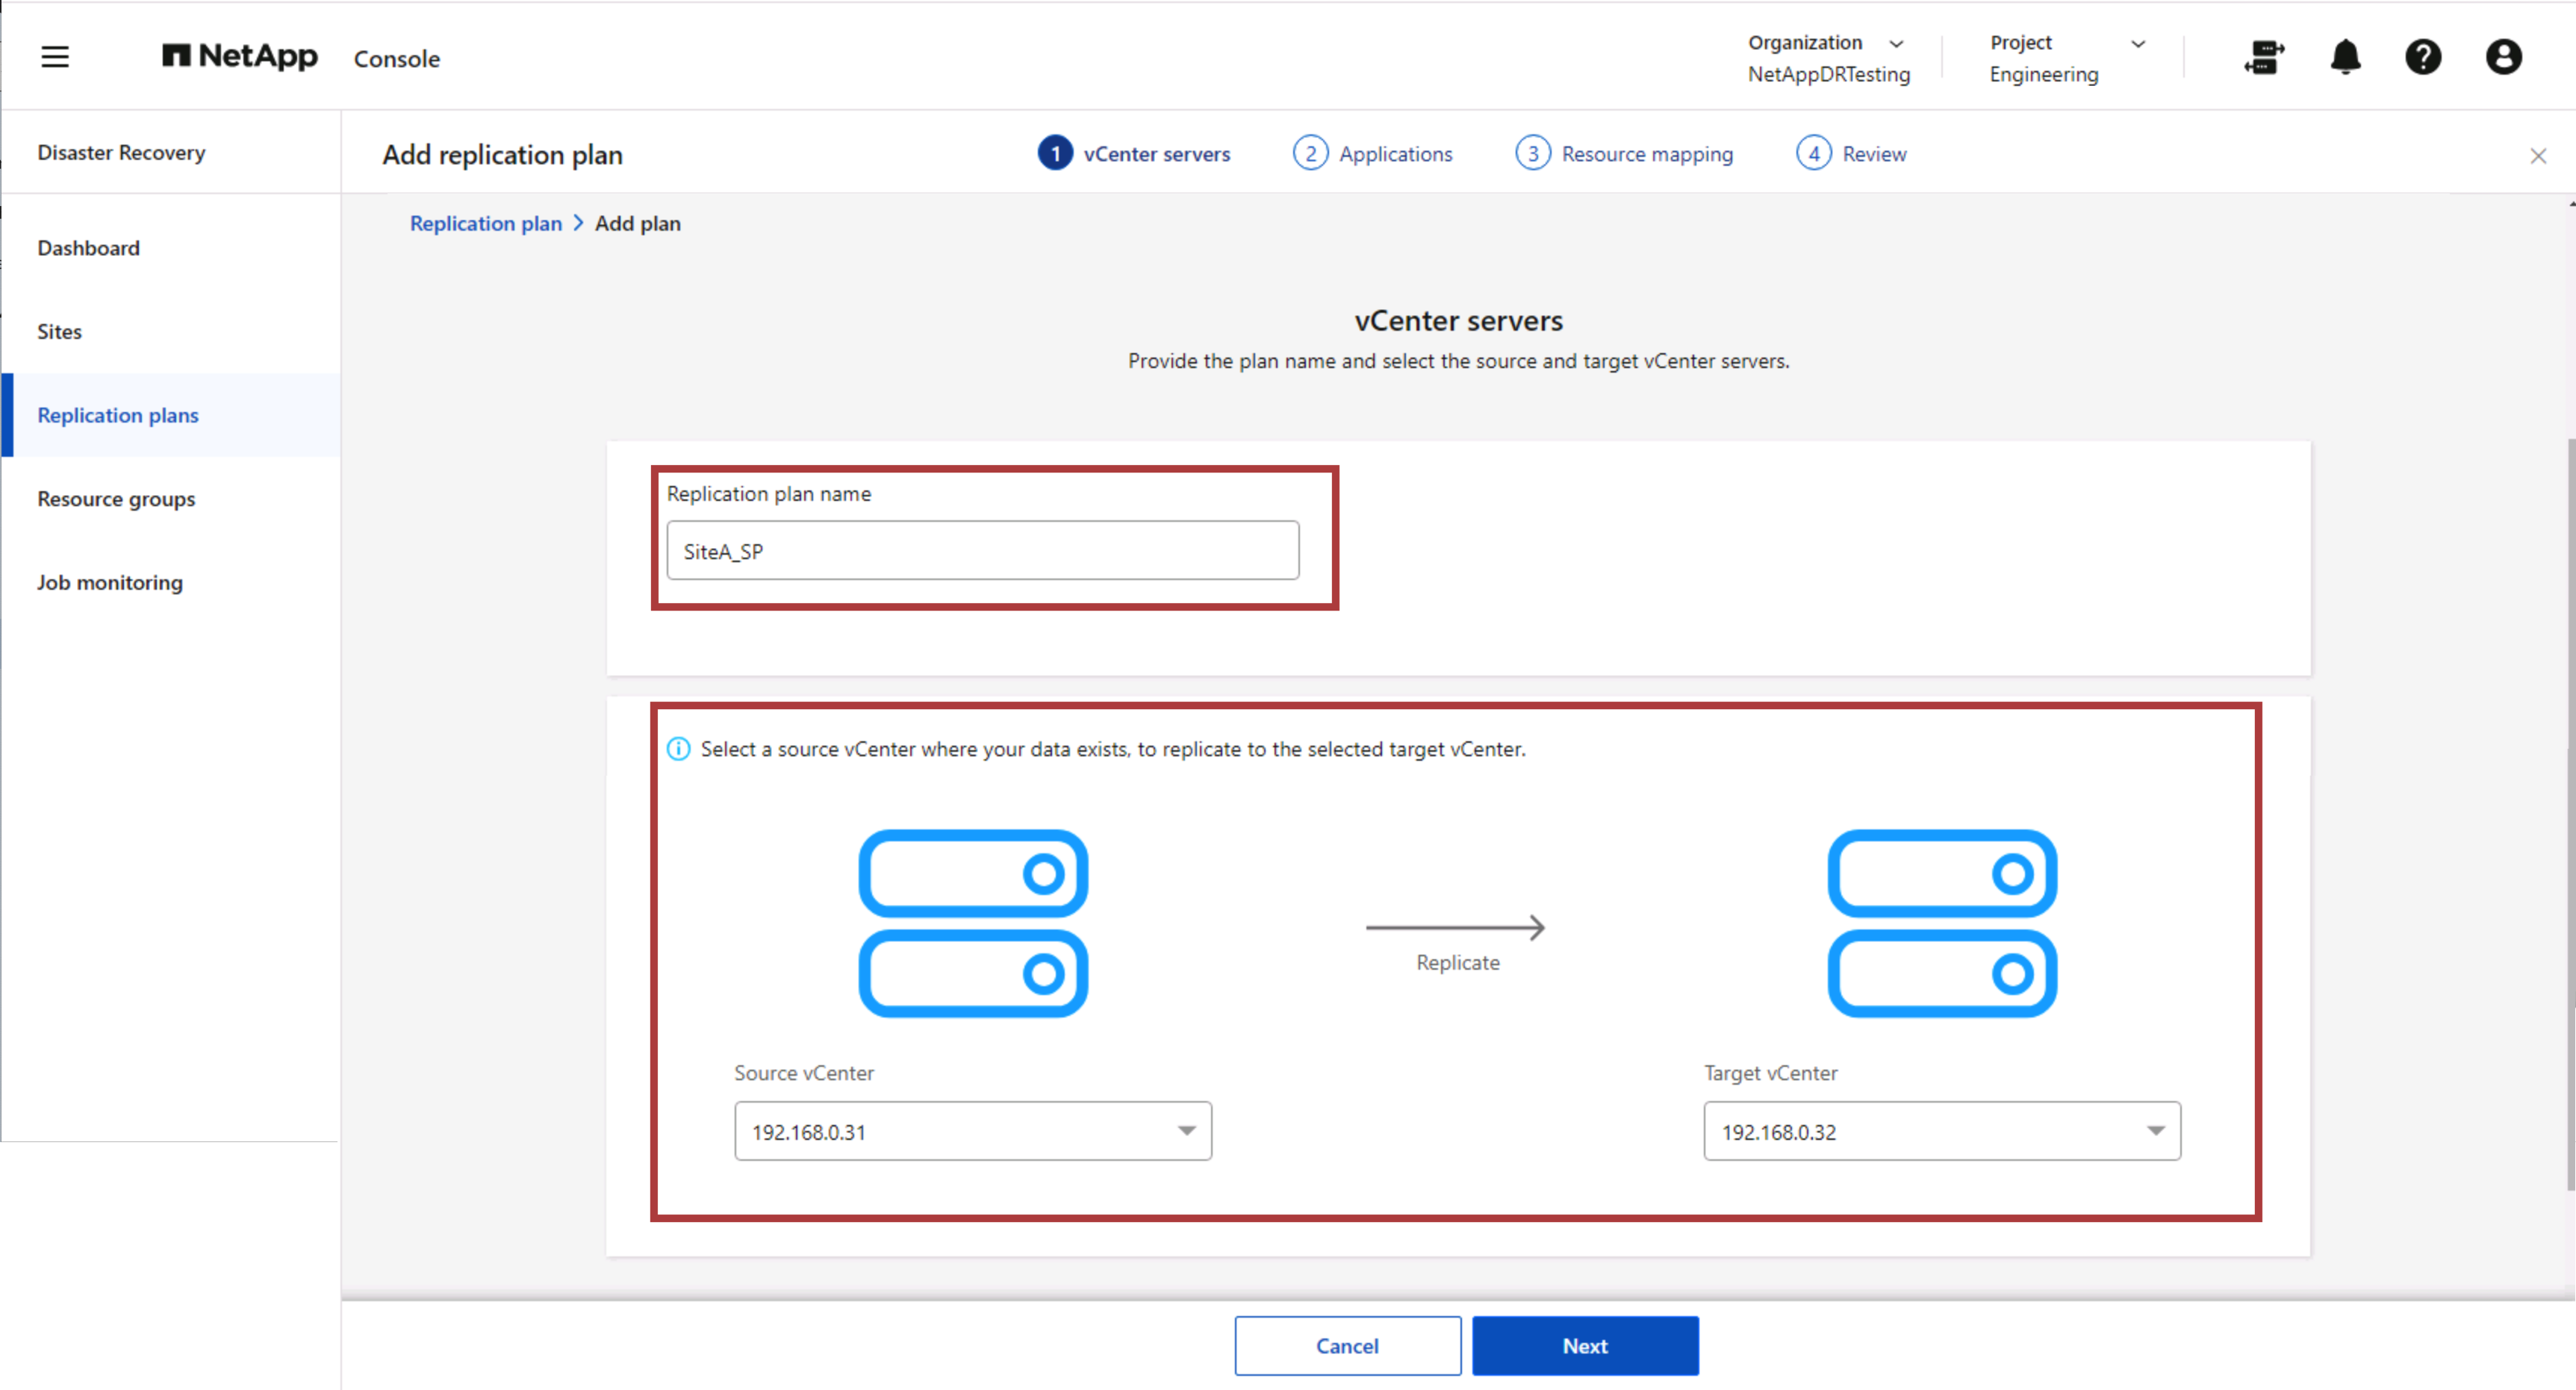Open the Source vCenter dropdown
Screen dimensions: 2576x1390
(1186, 1131)
